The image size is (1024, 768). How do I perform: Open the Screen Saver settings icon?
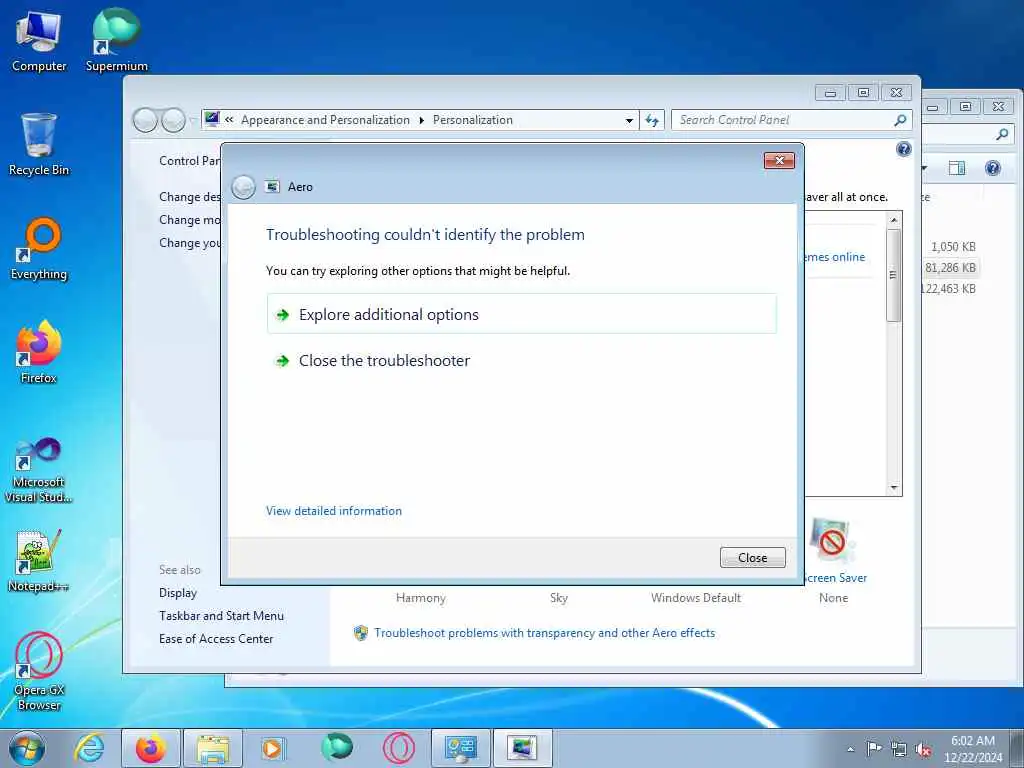(831, 542)
